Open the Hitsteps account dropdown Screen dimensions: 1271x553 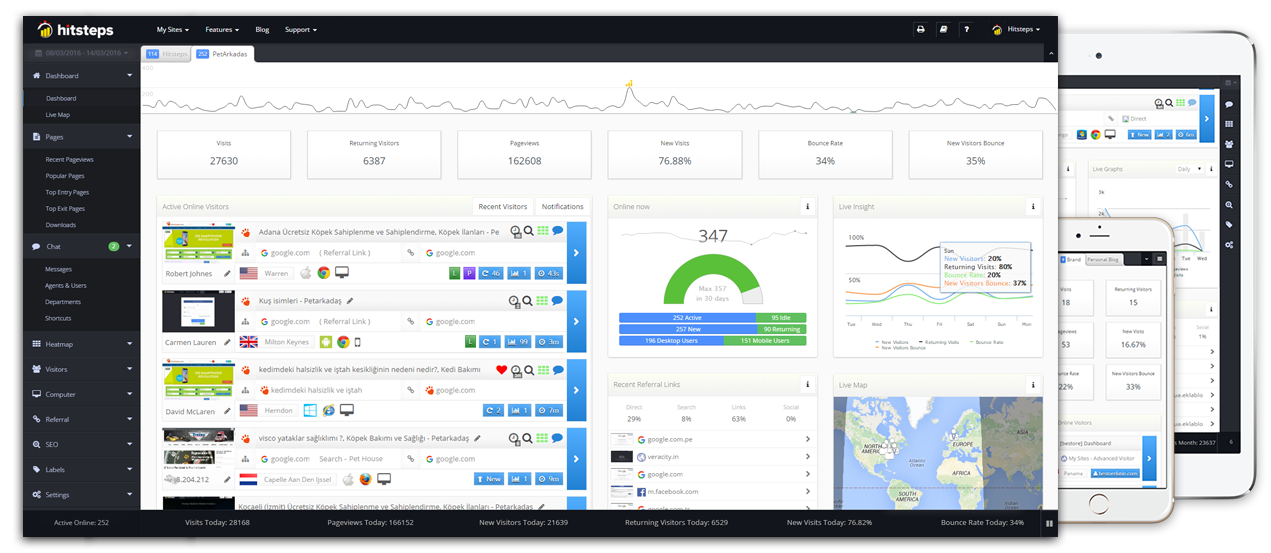point(1015,30)
